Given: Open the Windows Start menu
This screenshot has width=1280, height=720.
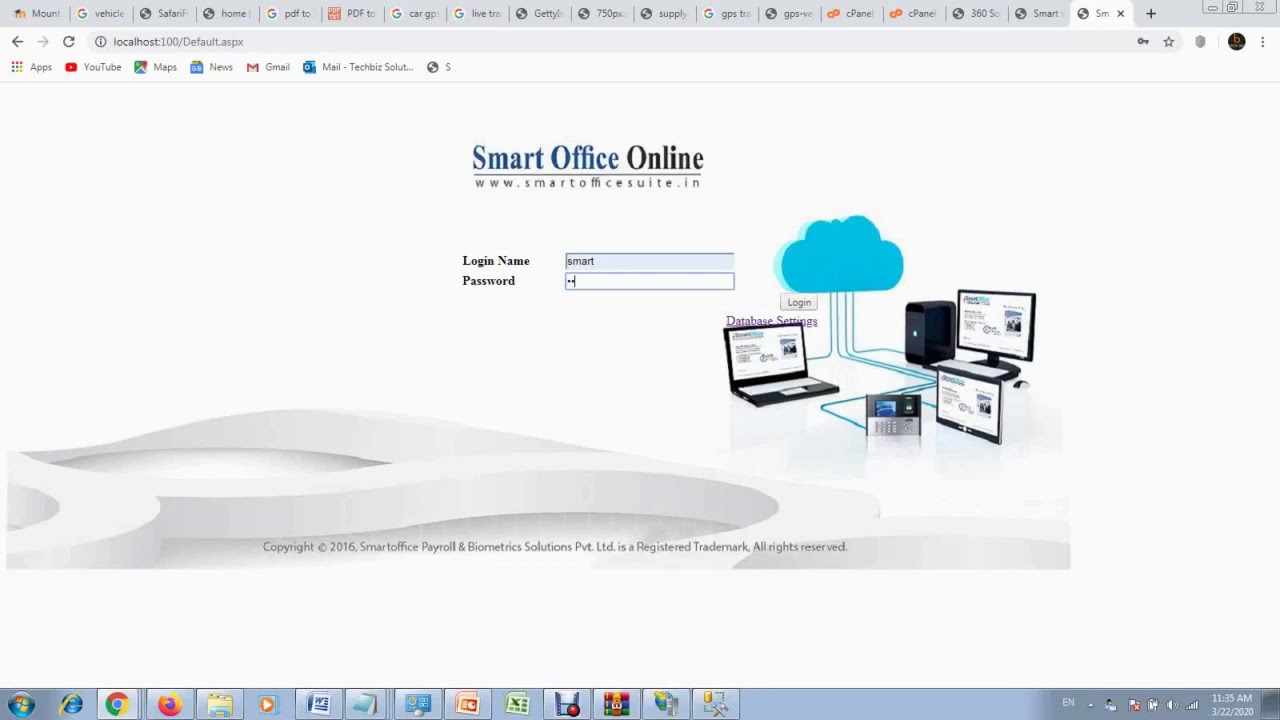Looking at the screenshot, I should (x=21, y=704).
